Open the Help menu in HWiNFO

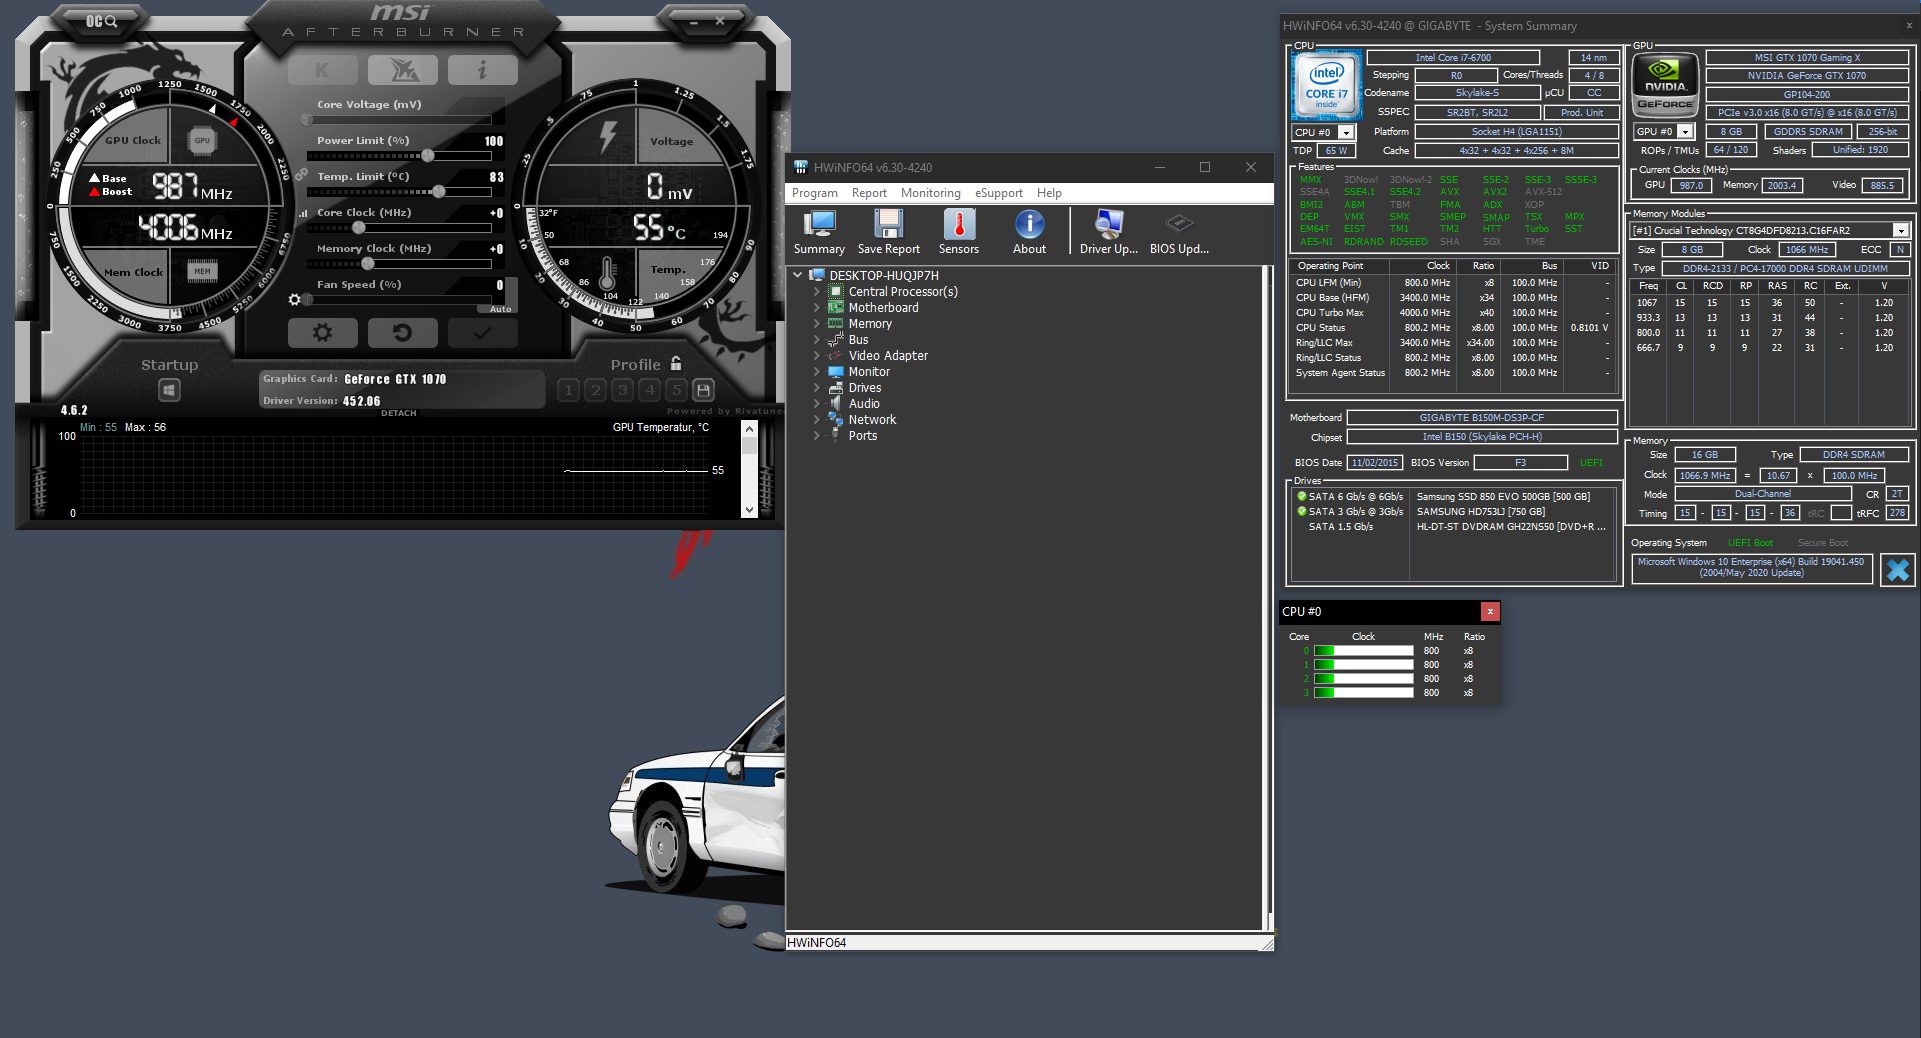(1049, 193)
